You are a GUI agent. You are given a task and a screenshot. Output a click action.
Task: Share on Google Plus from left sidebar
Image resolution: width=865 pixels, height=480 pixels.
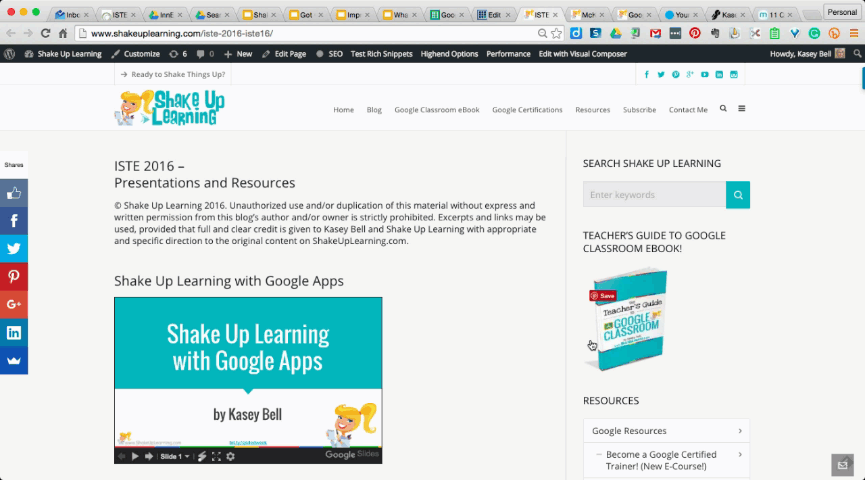(14, 305)
